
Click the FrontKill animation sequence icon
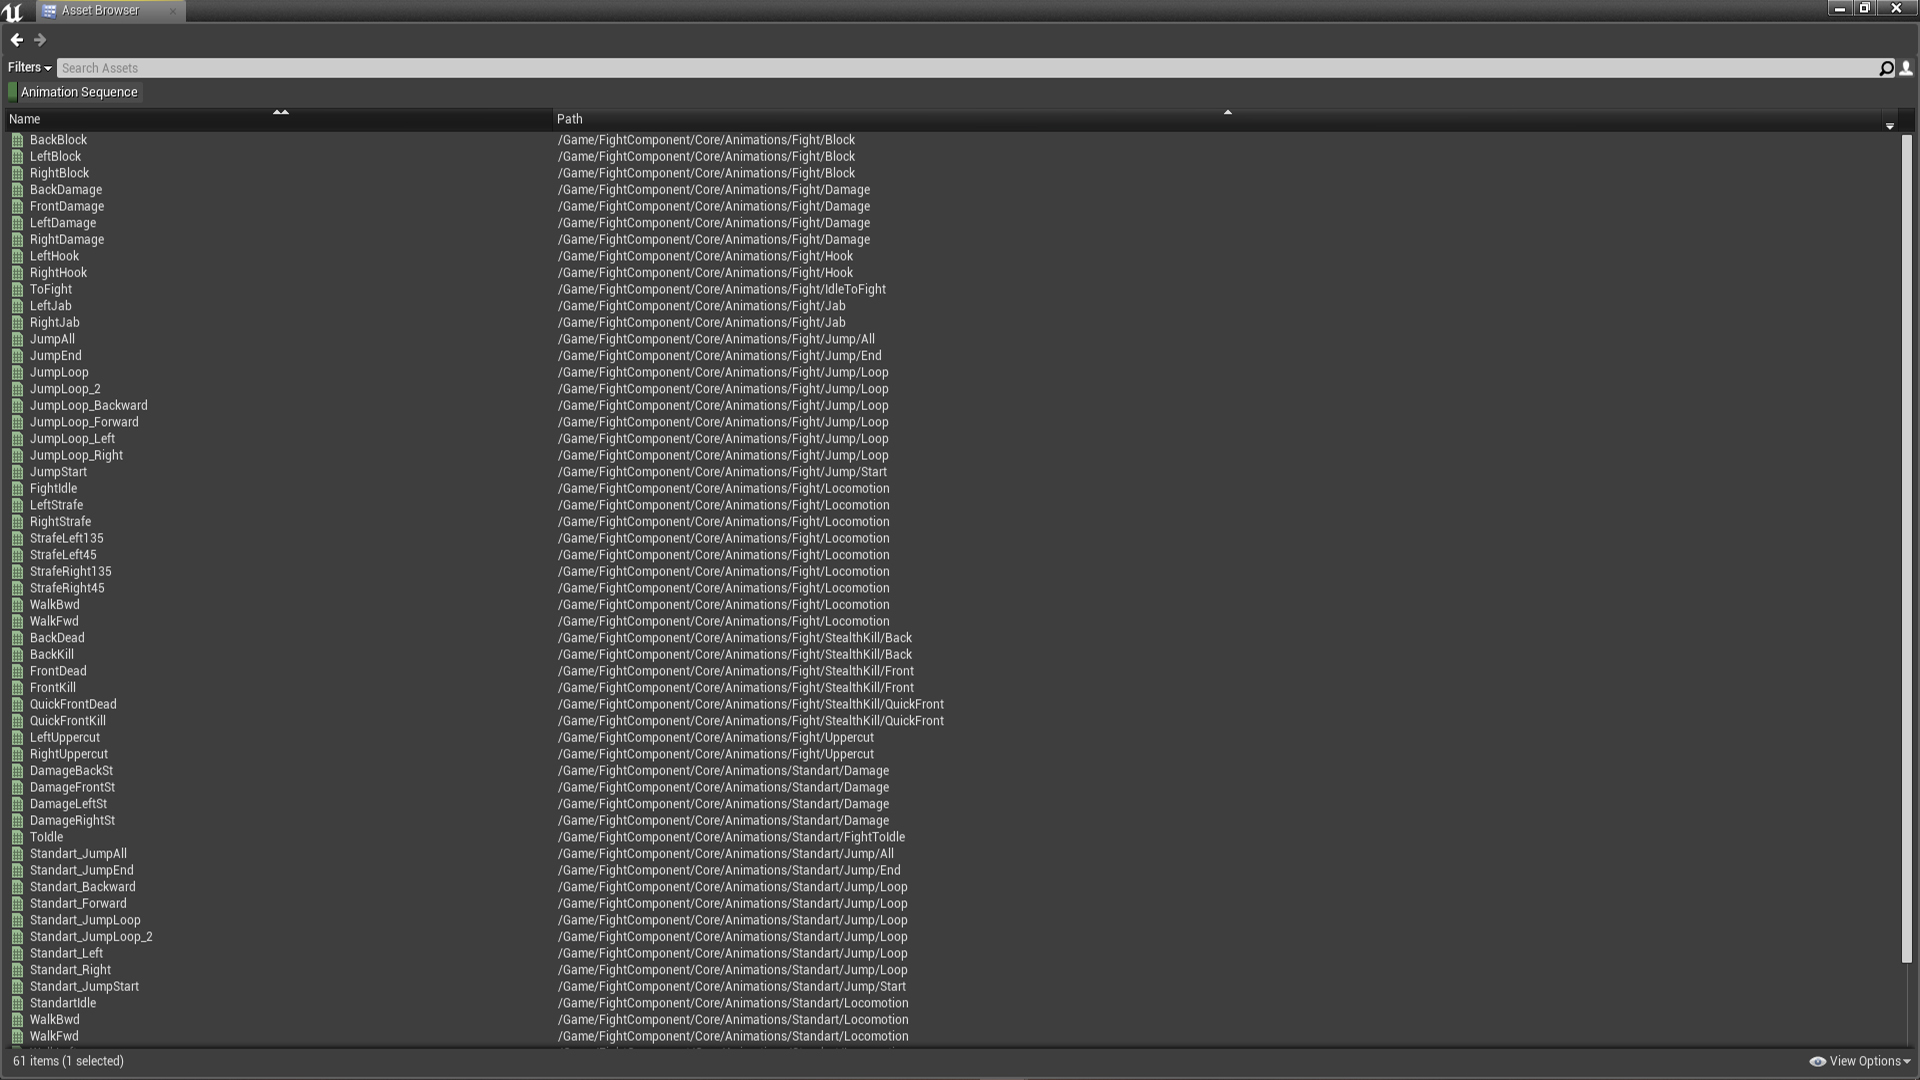pos(18,687)
